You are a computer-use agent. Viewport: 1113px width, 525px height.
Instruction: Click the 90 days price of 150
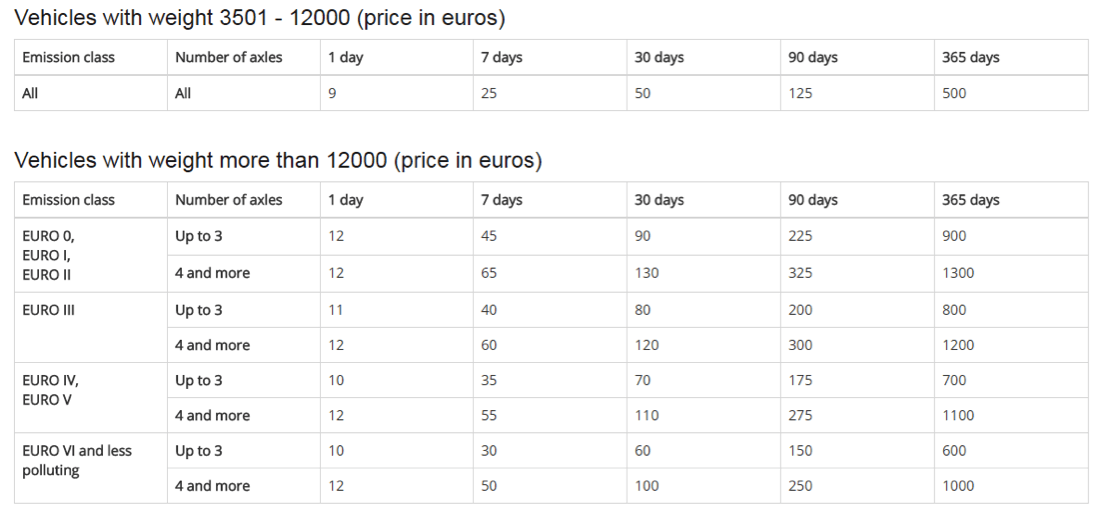(x=802, y=451)
